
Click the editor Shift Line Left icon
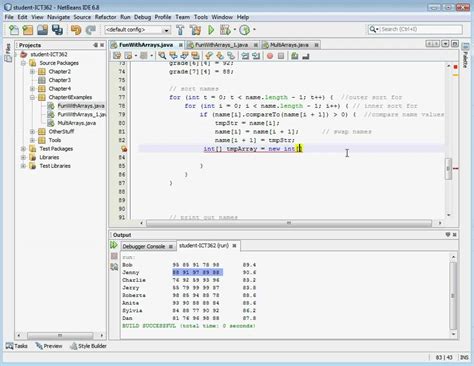(x=245, y=56)
